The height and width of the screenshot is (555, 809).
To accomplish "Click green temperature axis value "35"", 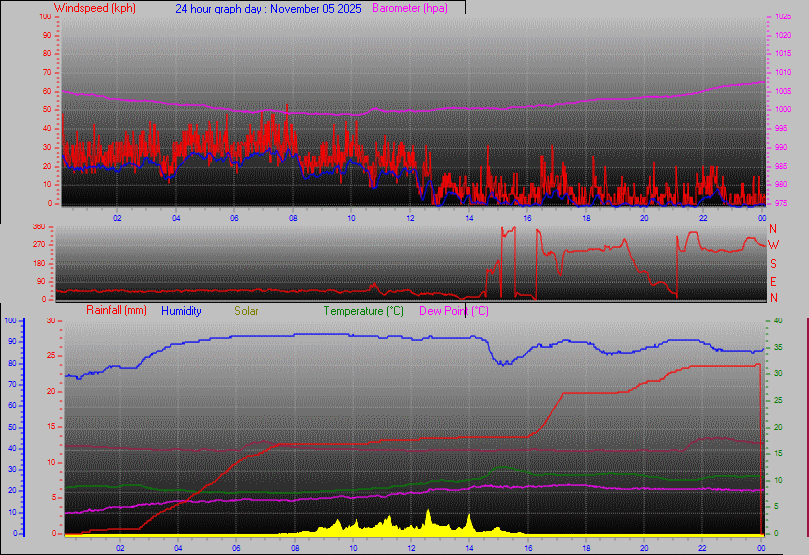I will pos(778,348).
